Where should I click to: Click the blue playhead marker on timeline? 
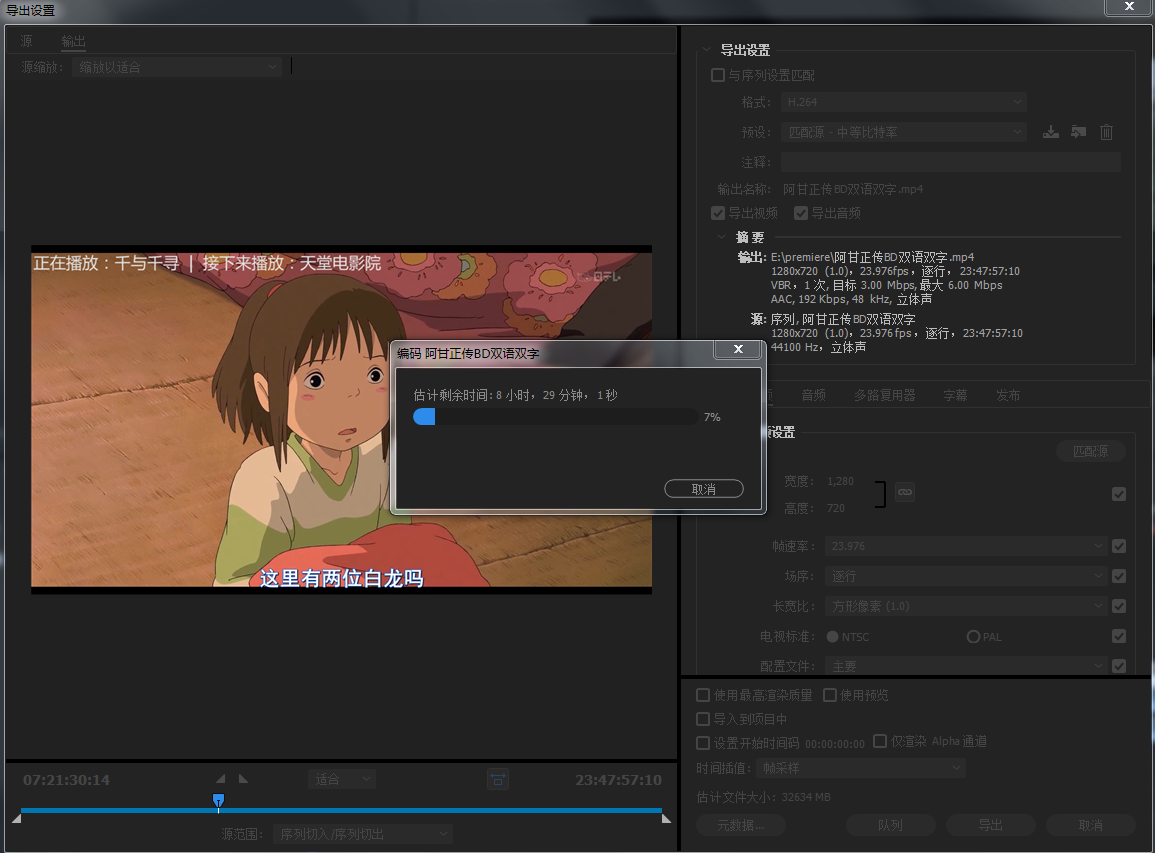coord(219,801)
